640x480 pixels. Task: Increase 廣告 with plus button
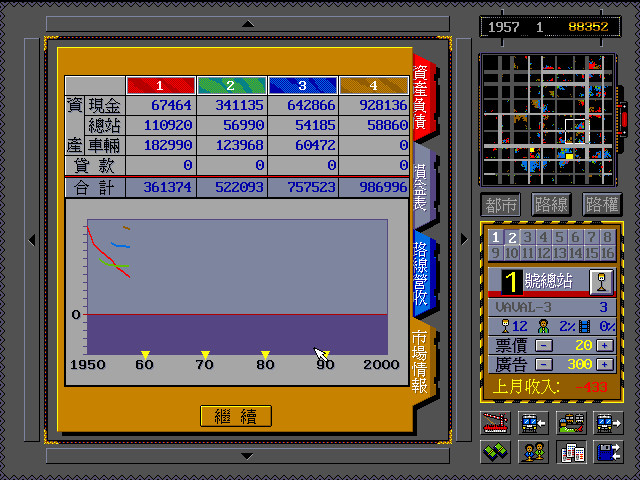point(605,364)
